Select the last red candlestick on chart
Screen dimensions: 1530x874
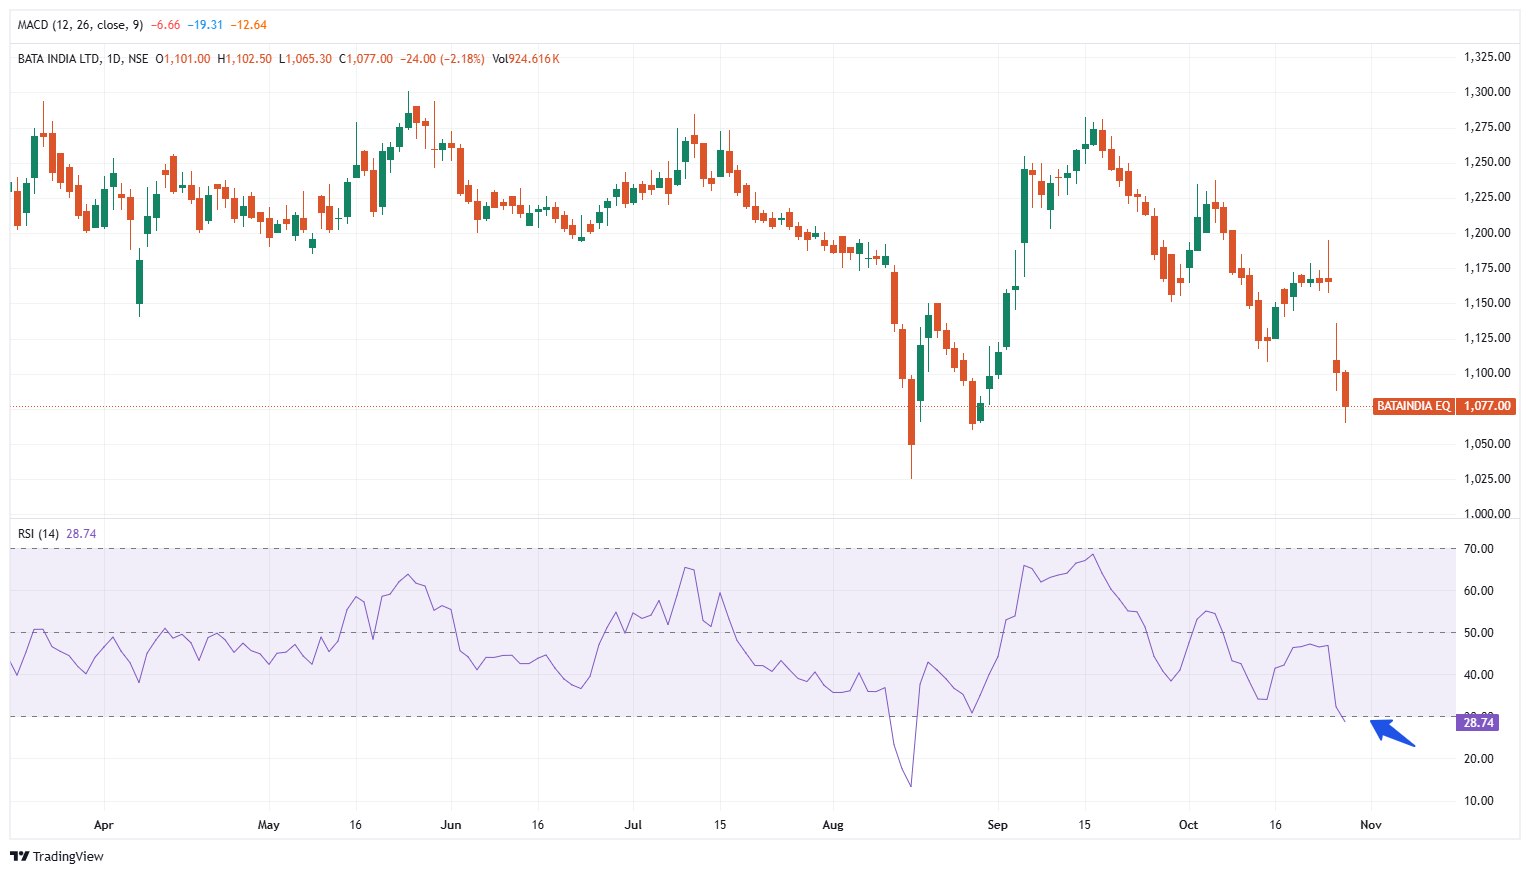click(1346, 389)
